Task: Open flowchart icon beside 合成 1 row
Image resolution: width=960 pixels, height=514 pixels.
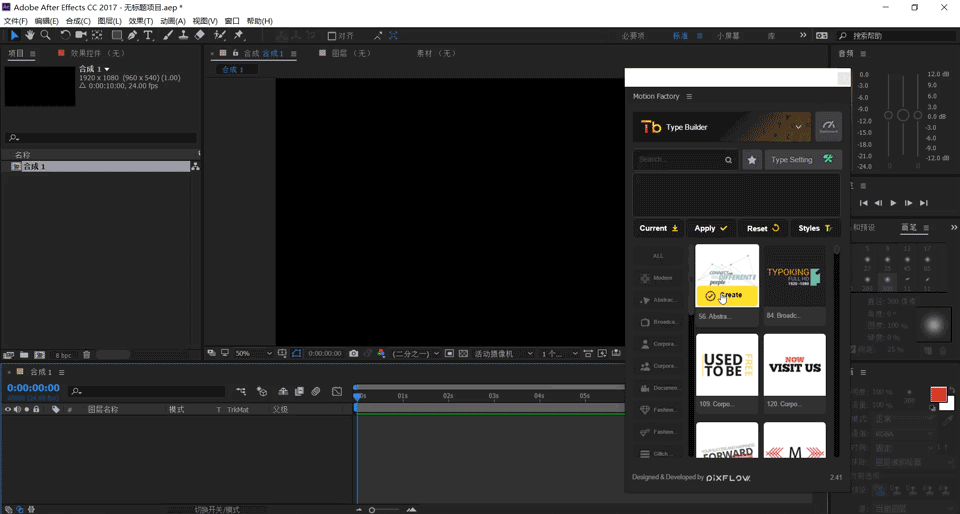Action: (195, 166)
